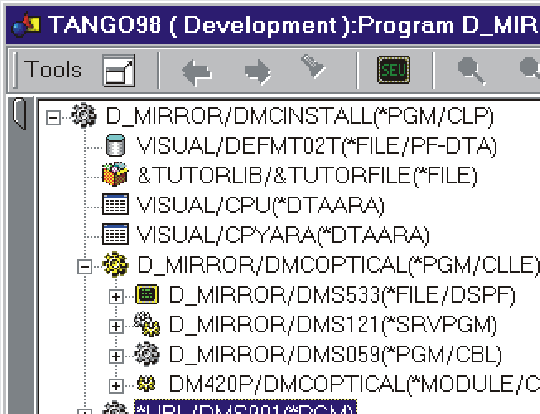Select D_MIRROR/DMCINSTALL(*PGM/CLP) tree row
Viewport: 540px width, 414px height.
[x=300, y=116]
